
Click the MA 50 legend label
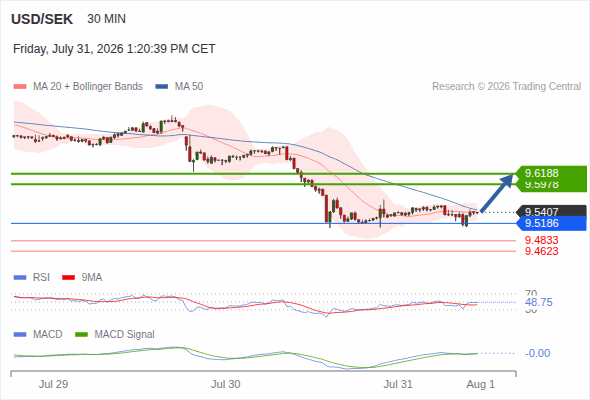tap(189, 87)
